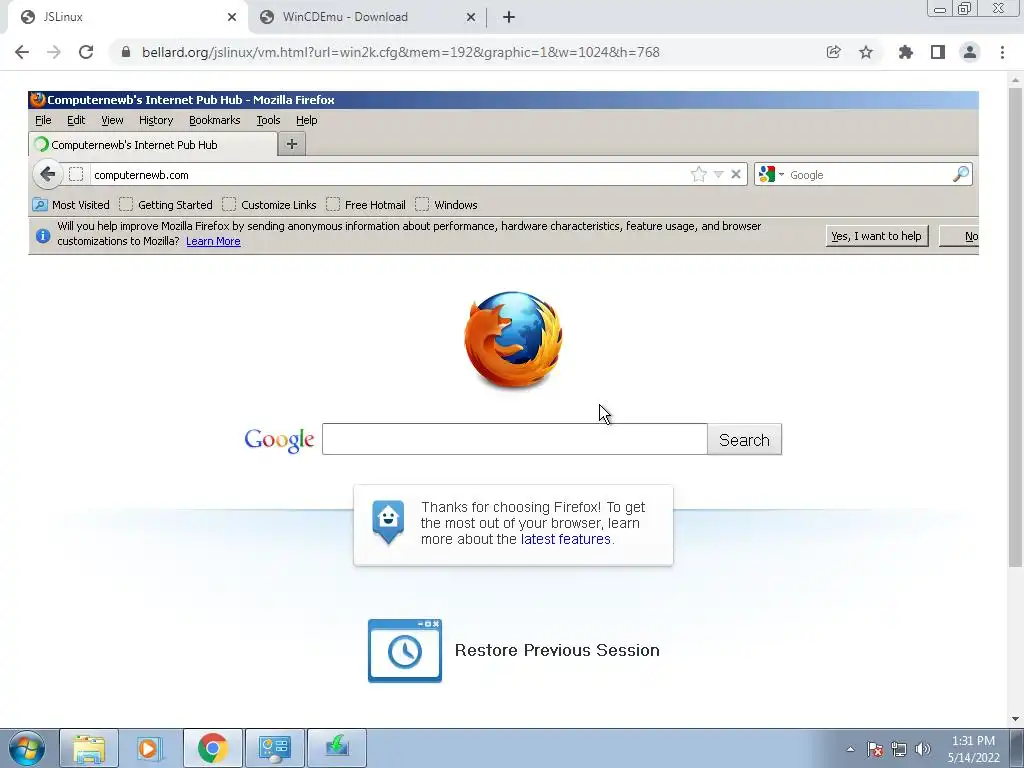
Task: Open Most Visited bookmarks folder
Action: coord(71,204)
